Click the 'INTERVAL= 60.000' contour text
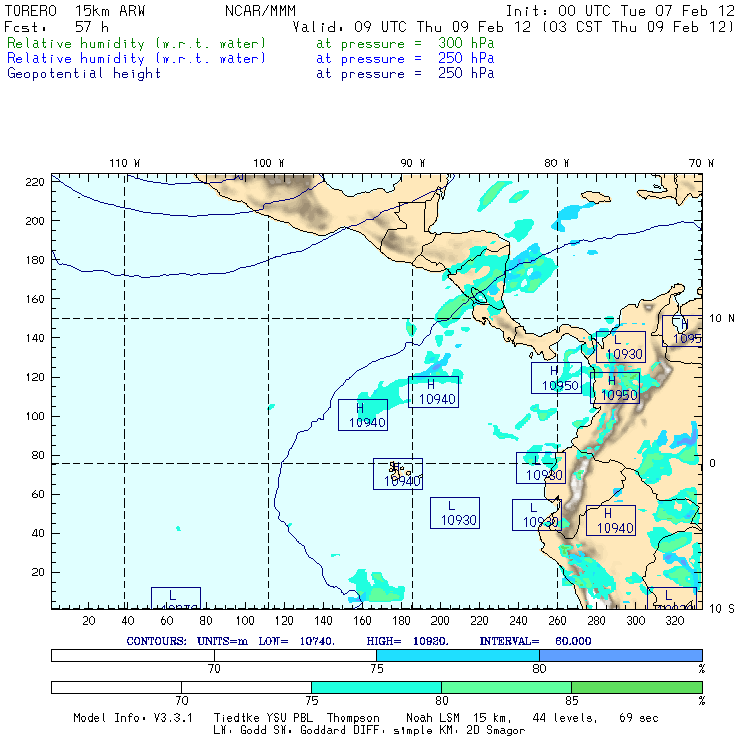 [x=535, y=641]
